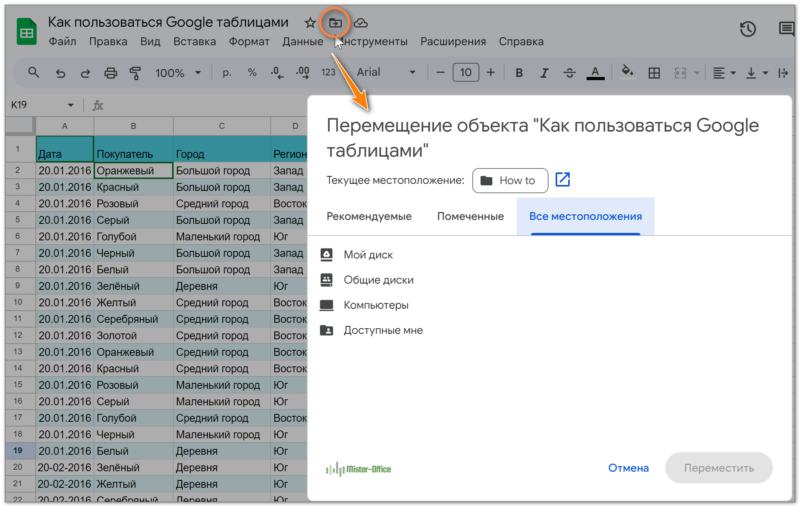This screenshot has height=507, width=800.
Task: Switch to Помеченные tab
Action: [x=470, y=216]
